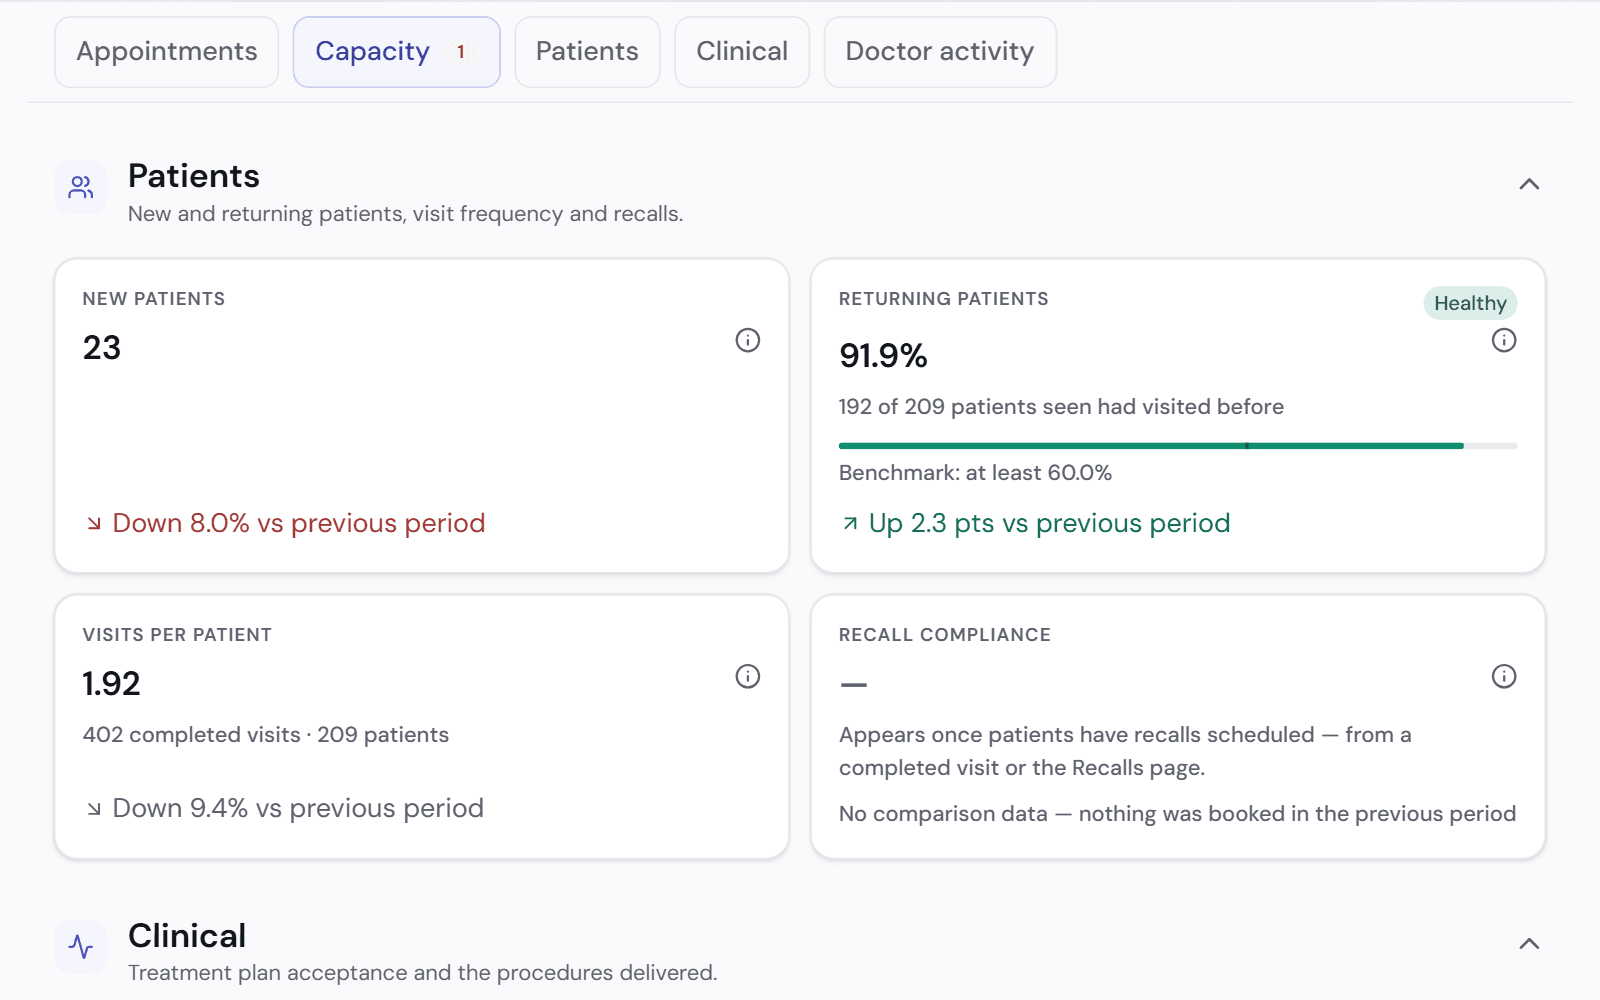
Task: Open the Doctor activity tab
Action: point(940,52)
